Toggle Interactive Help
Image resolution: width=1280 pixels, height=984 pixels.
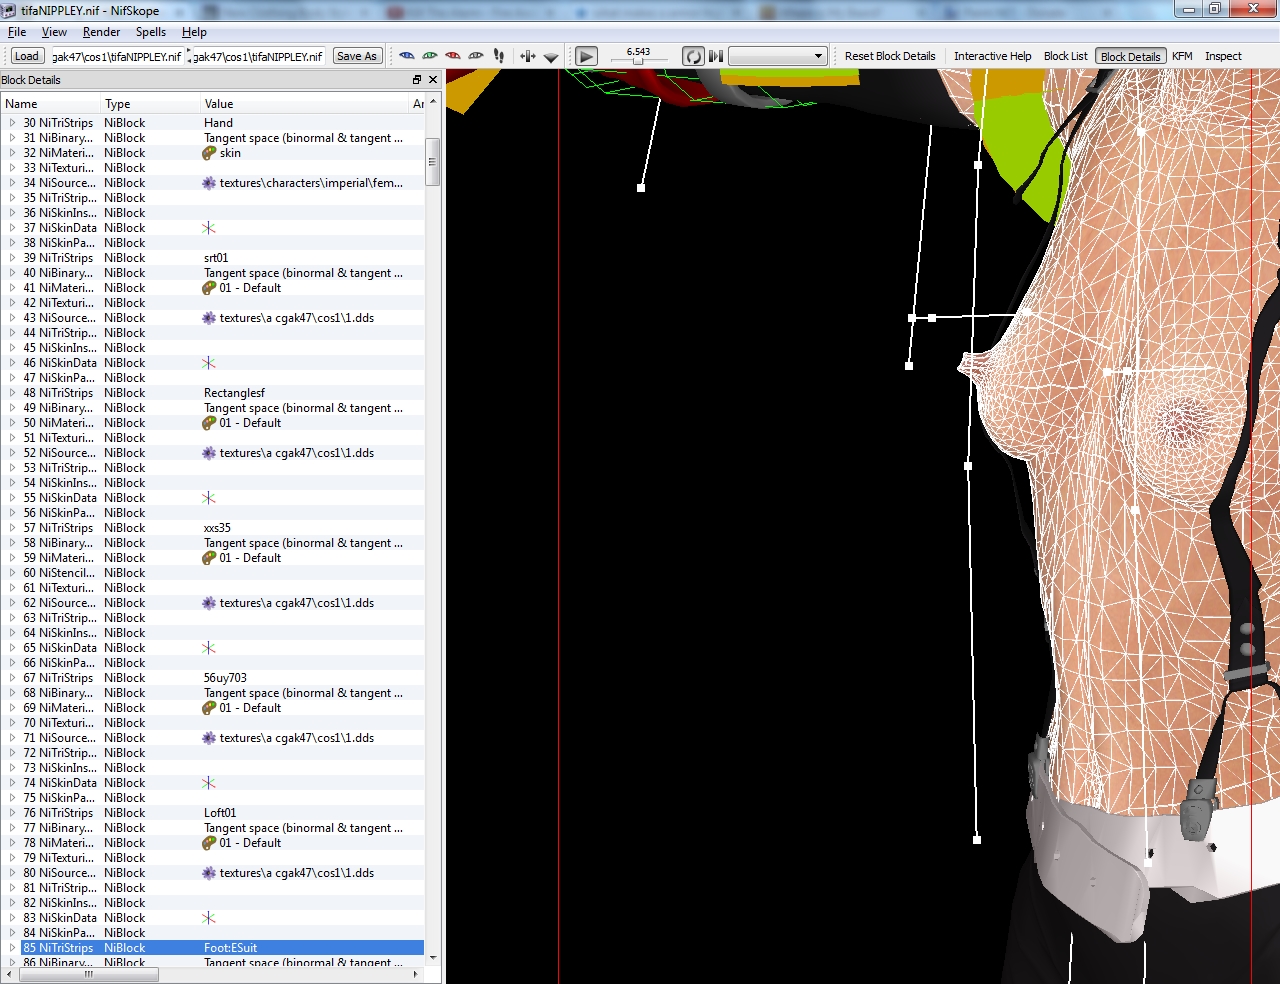coord(992,56)
